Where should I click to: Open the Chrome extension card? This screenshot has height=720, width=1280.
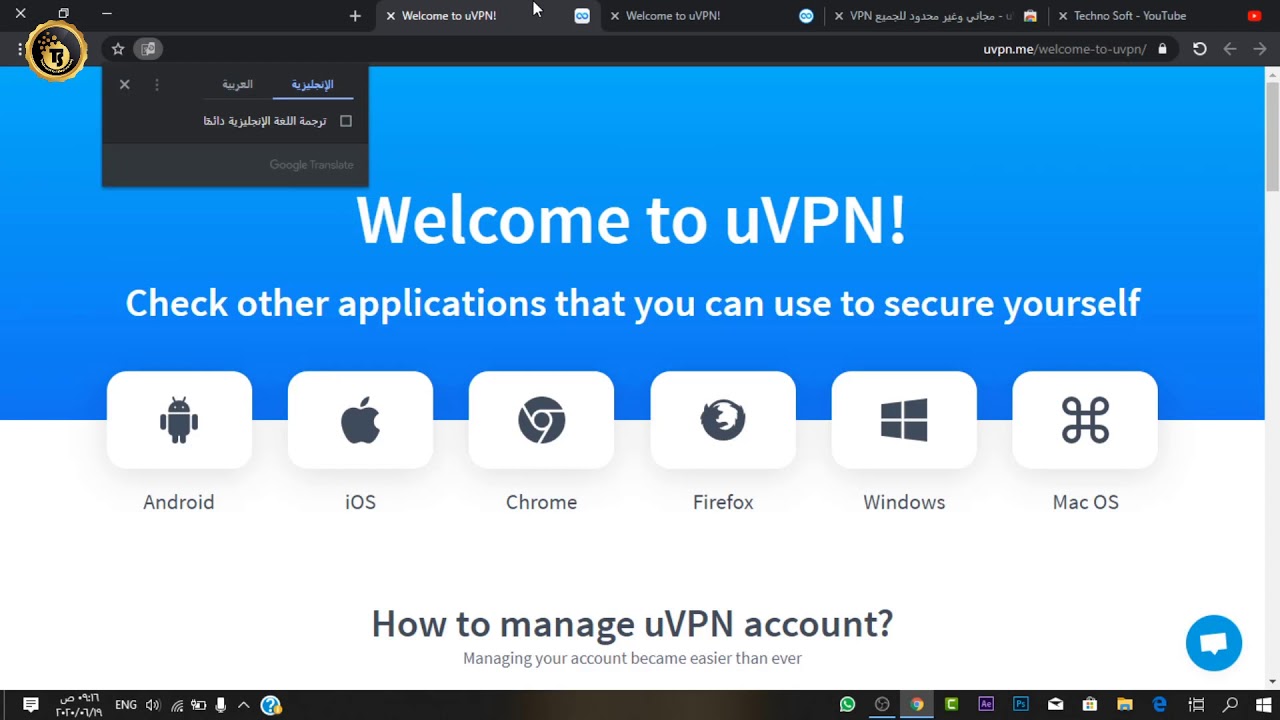[541, 420]
